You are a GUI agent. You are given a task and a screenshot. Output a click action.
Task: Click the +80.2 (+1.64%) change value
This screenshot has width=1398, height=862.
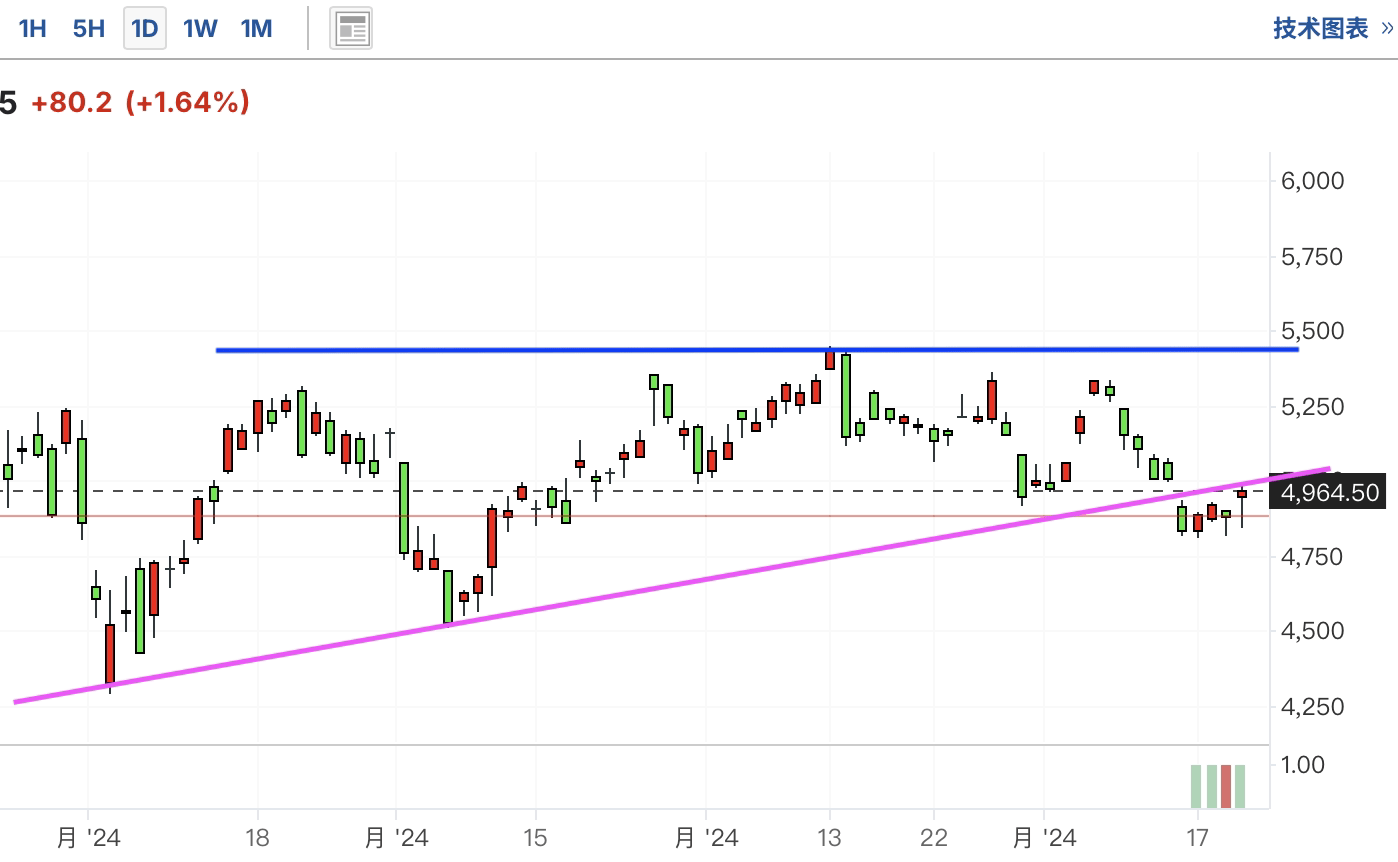[140, 102]
